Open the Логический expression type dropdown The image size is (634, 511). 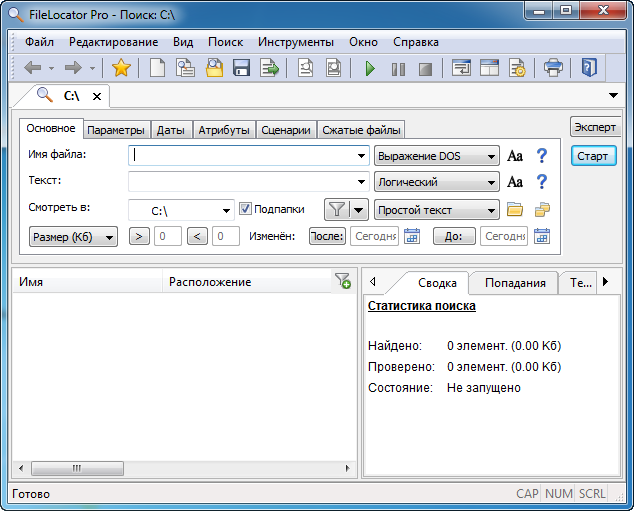[x=436, y=182]
